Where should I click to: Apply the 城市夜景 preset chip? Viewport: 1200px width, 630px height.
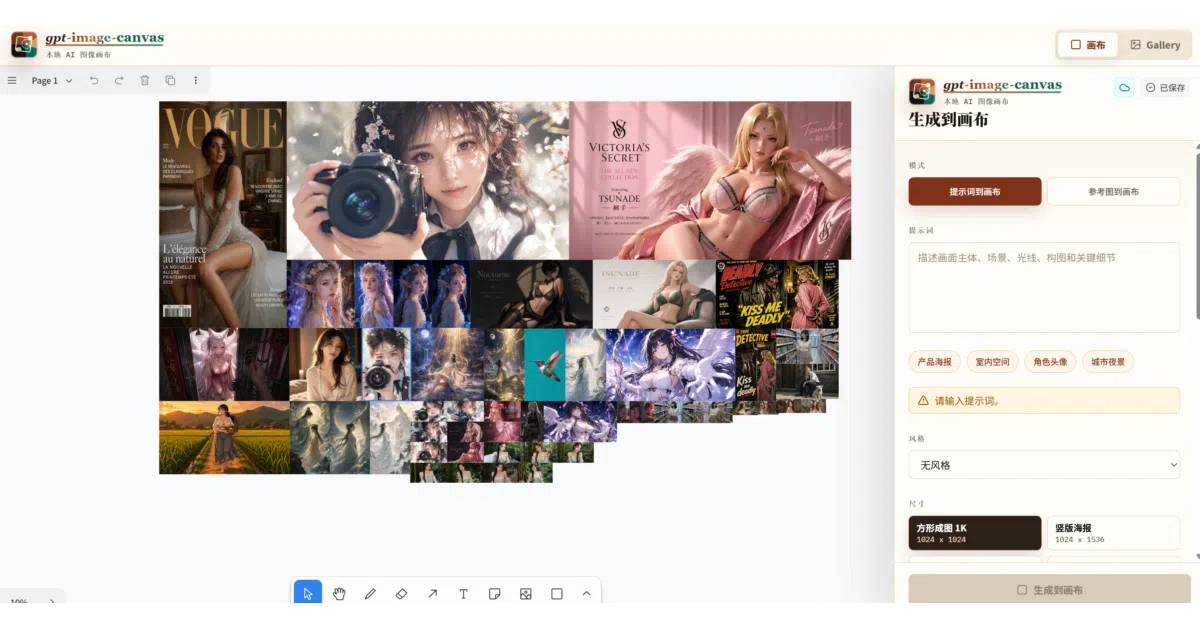pyautogui.click(x=1108, y=362)
